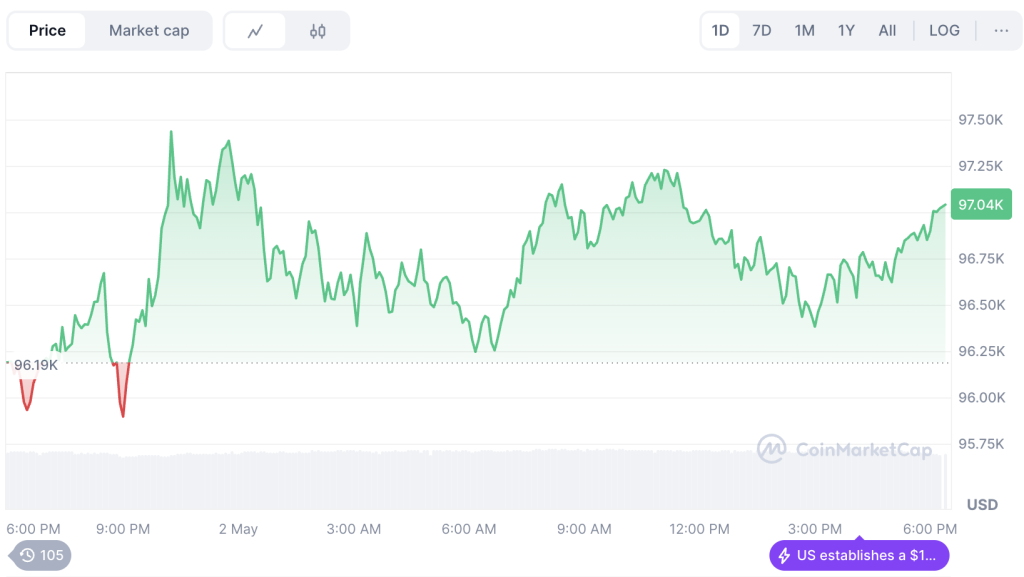Click the 97.04K current price label
1024x577 pixels.
coord(981,204)
